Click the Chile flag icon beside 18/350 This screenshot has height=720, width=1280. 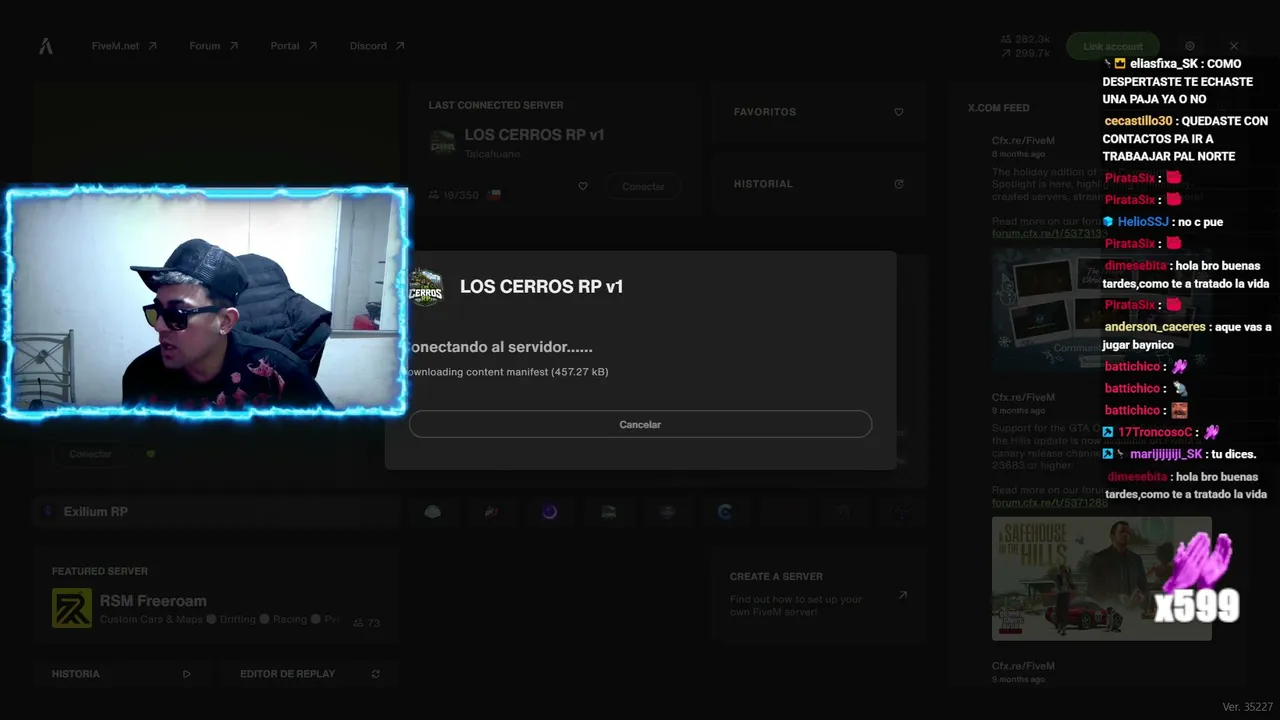tap(493, 195)
